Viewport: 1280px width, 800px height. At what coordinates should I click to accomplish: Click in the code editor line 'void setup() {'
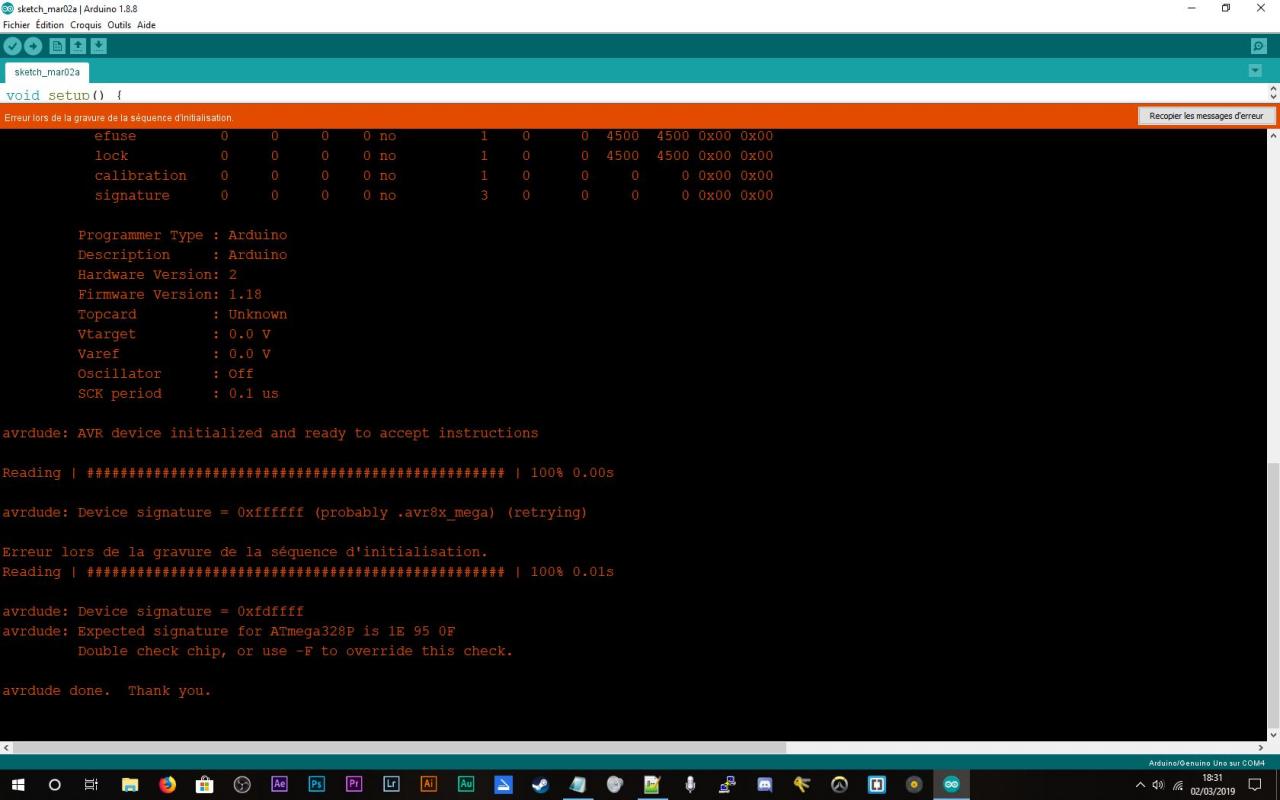[x=64, y=95]
